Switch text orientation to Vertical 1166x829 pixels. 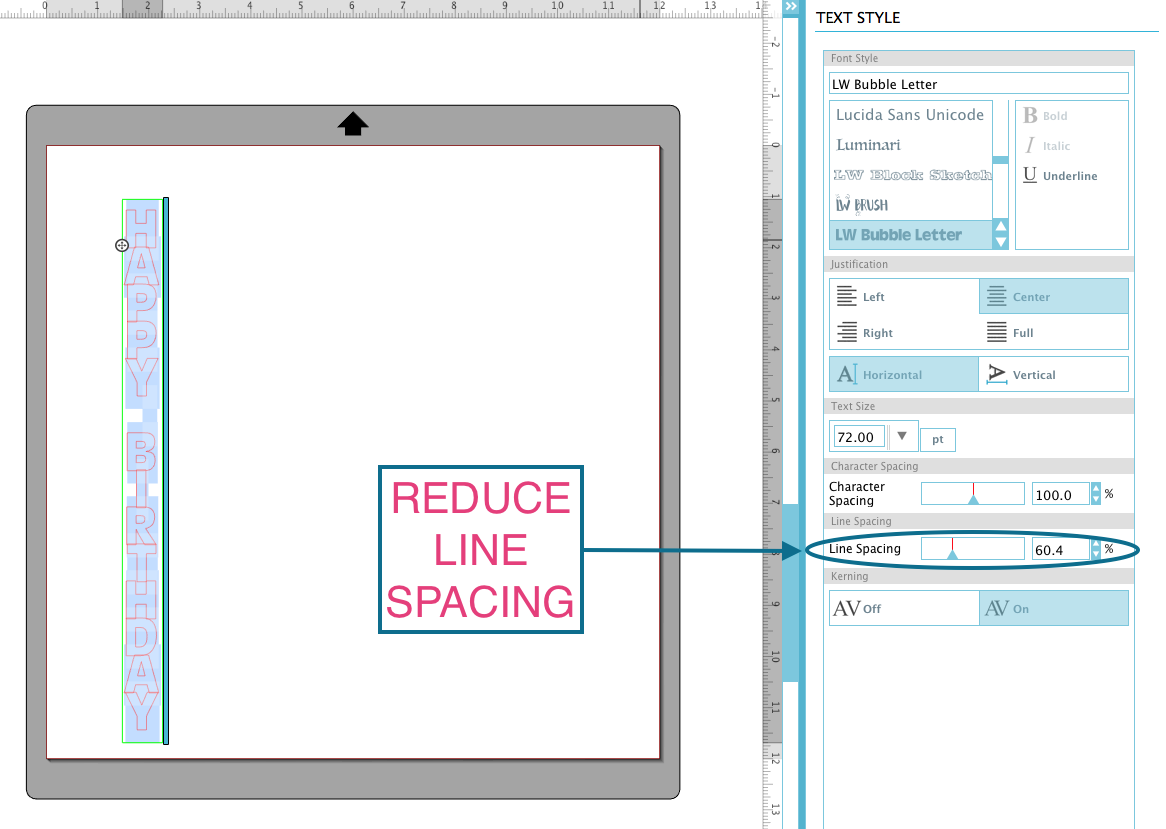pos(1053,373)
